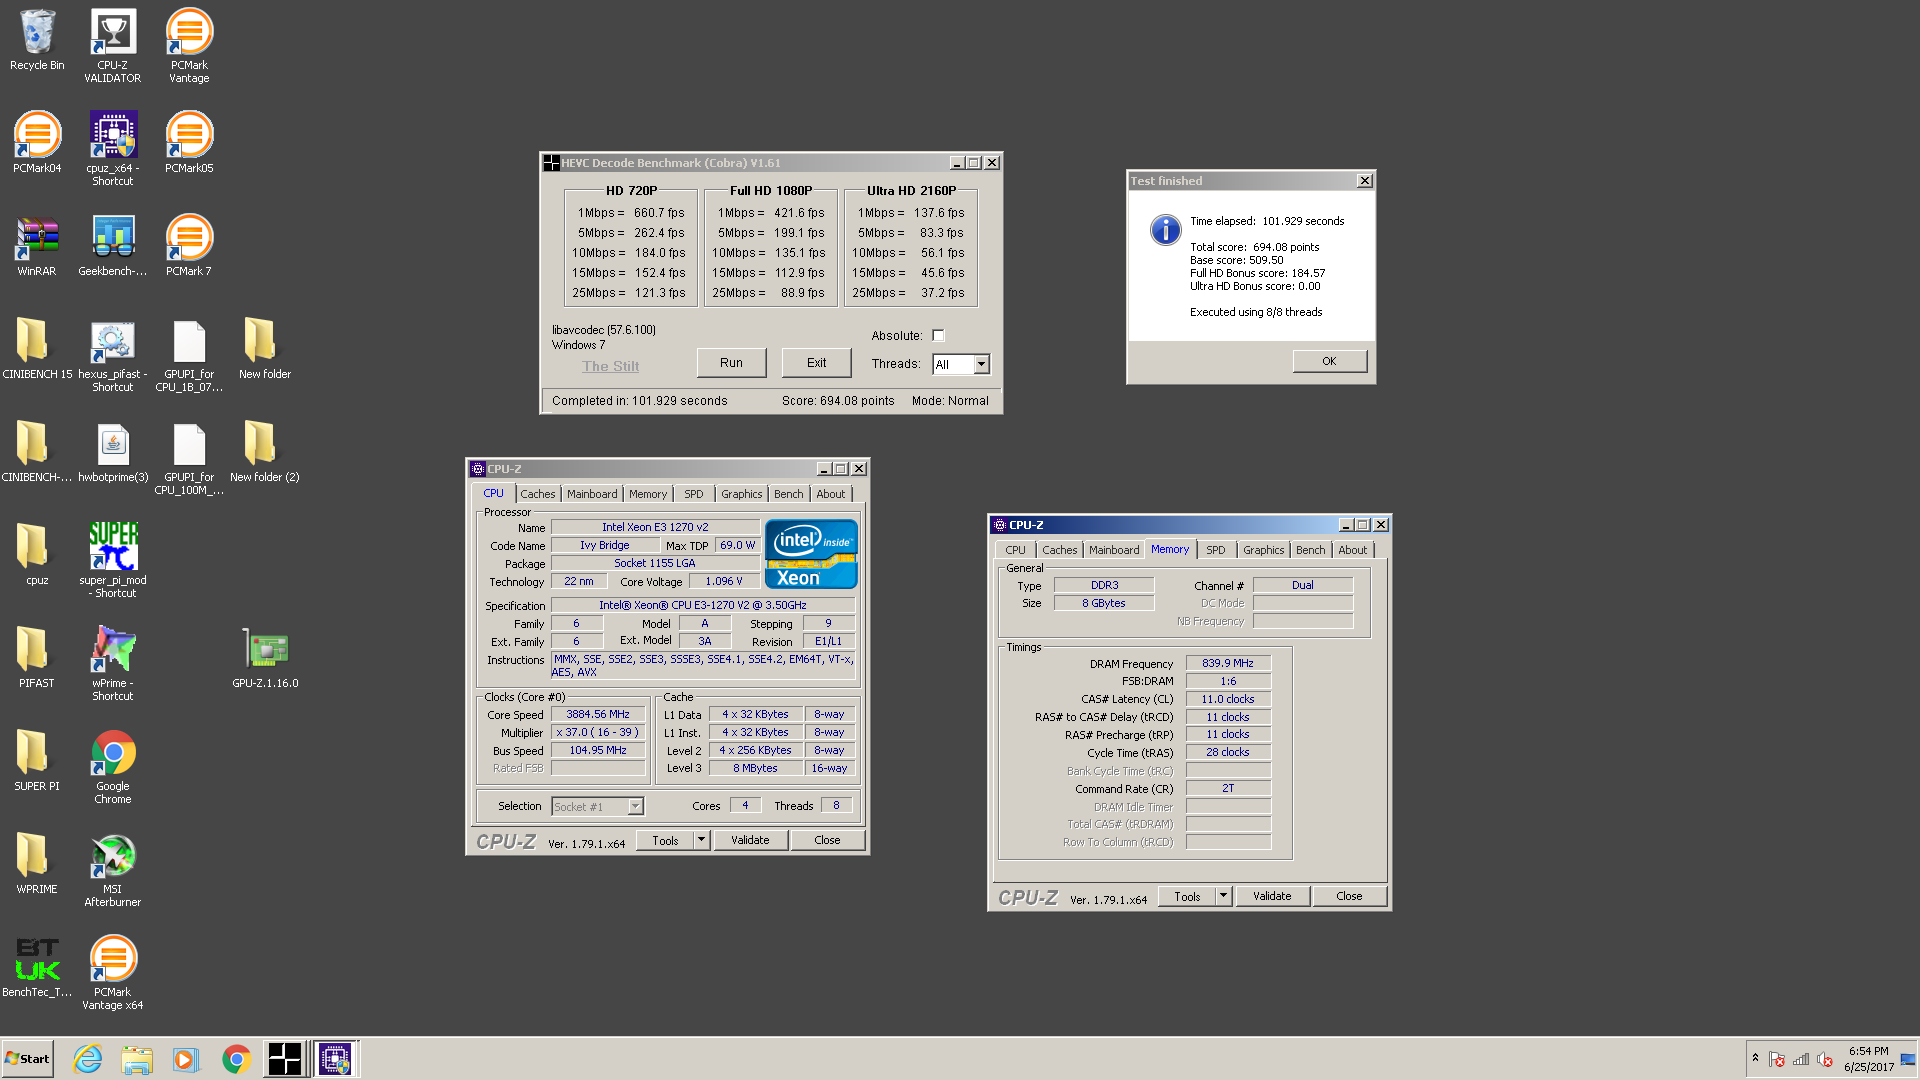Open PCMark05 desktop icon
The image size is (1920, 1080).
click(x=189, y=143)
